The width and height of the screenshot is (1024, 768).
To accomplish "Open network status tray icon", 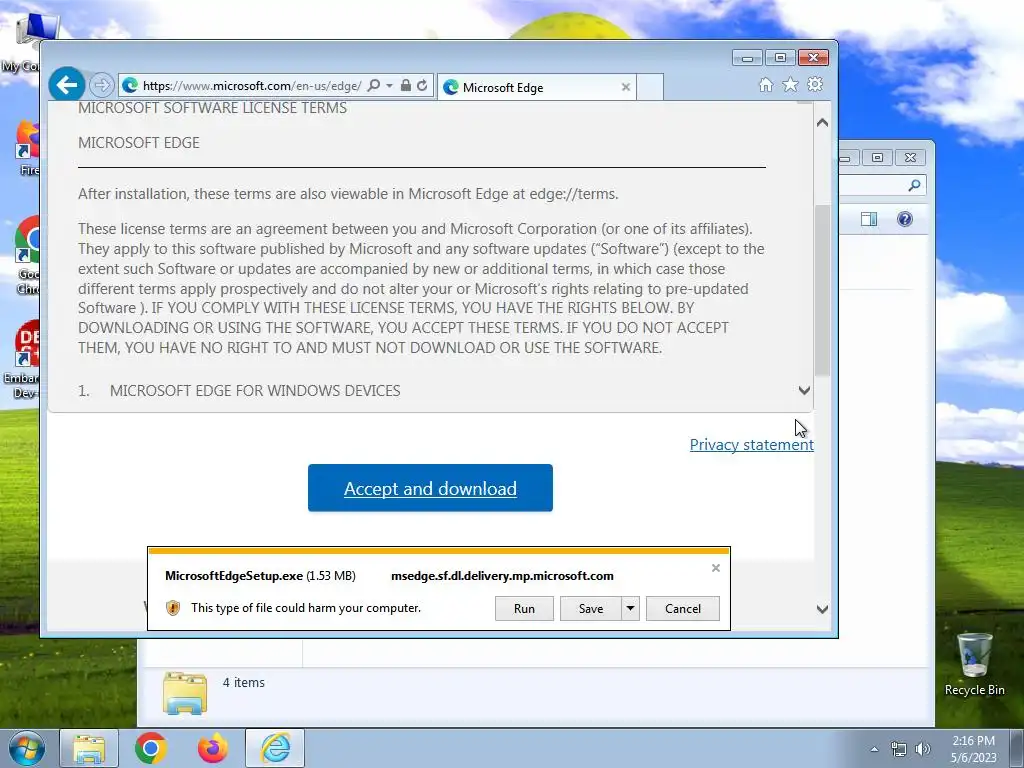I will 899,749.
